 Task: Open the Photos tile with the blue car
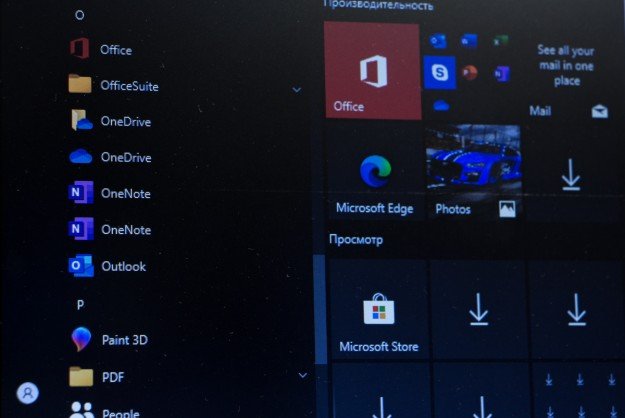coord(473,172)
